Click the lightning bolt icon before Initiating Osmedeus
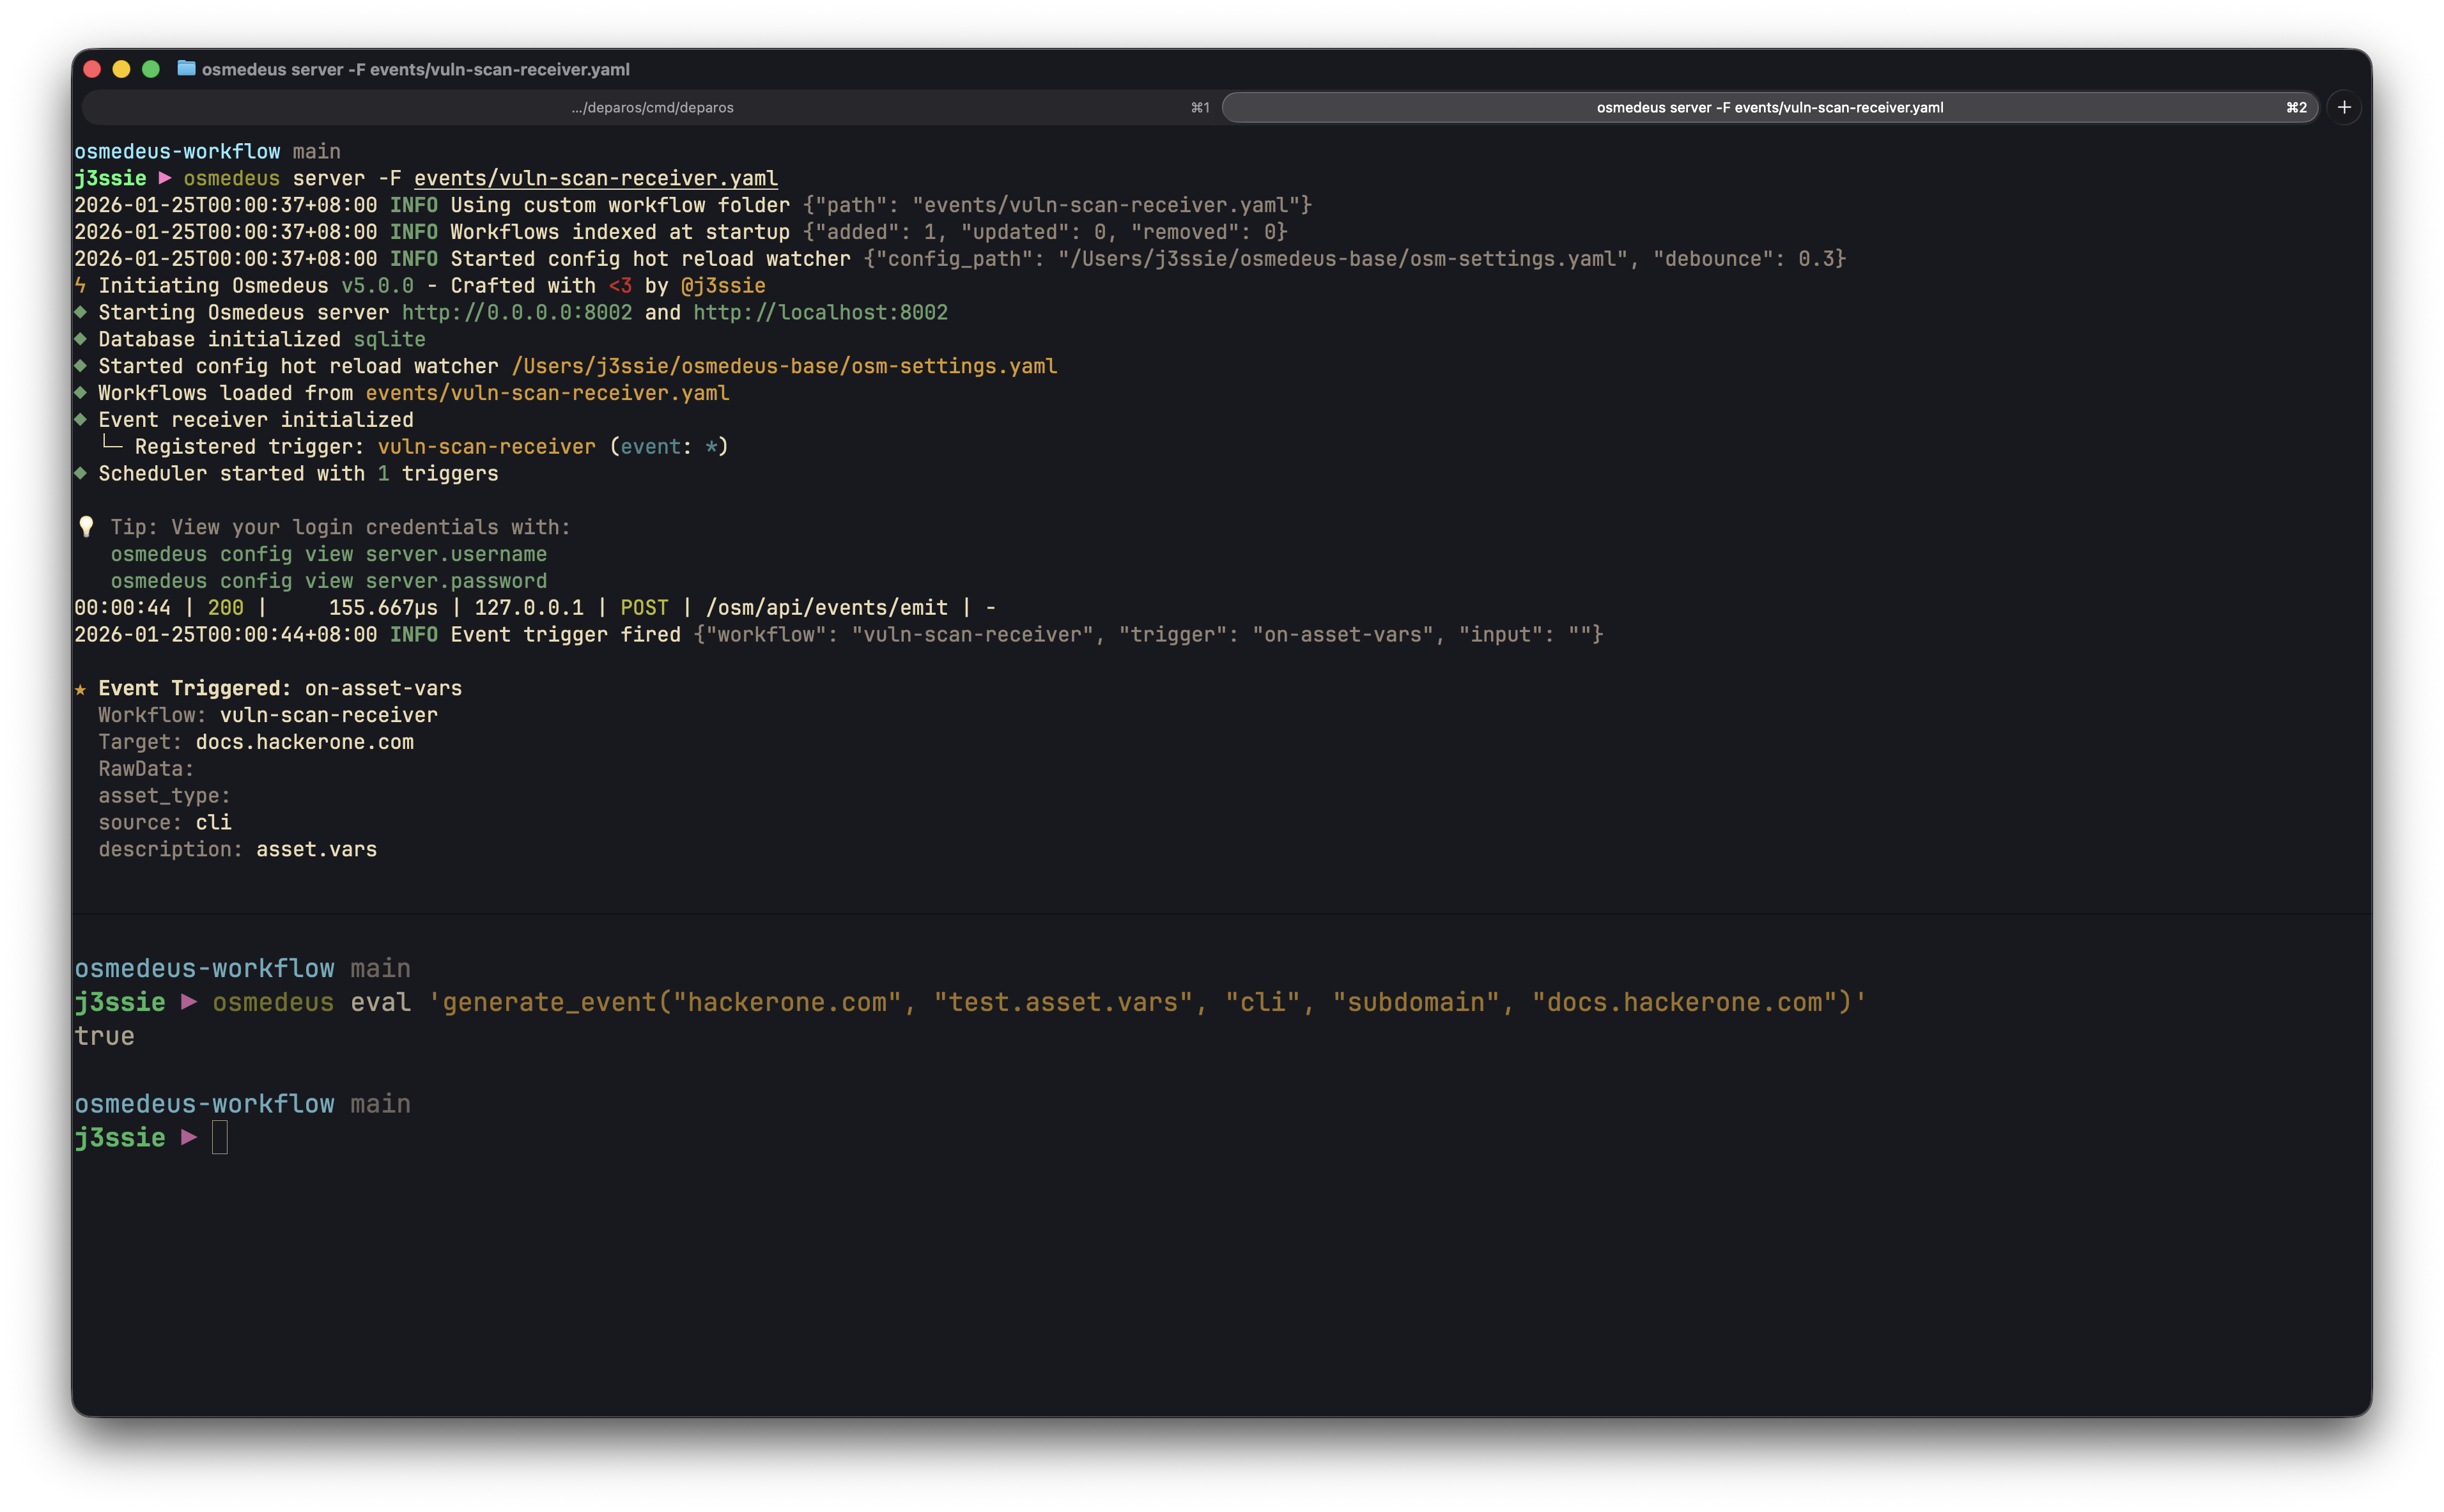This screenshot has width=2444, height=1512. click(x=80, y=285)
